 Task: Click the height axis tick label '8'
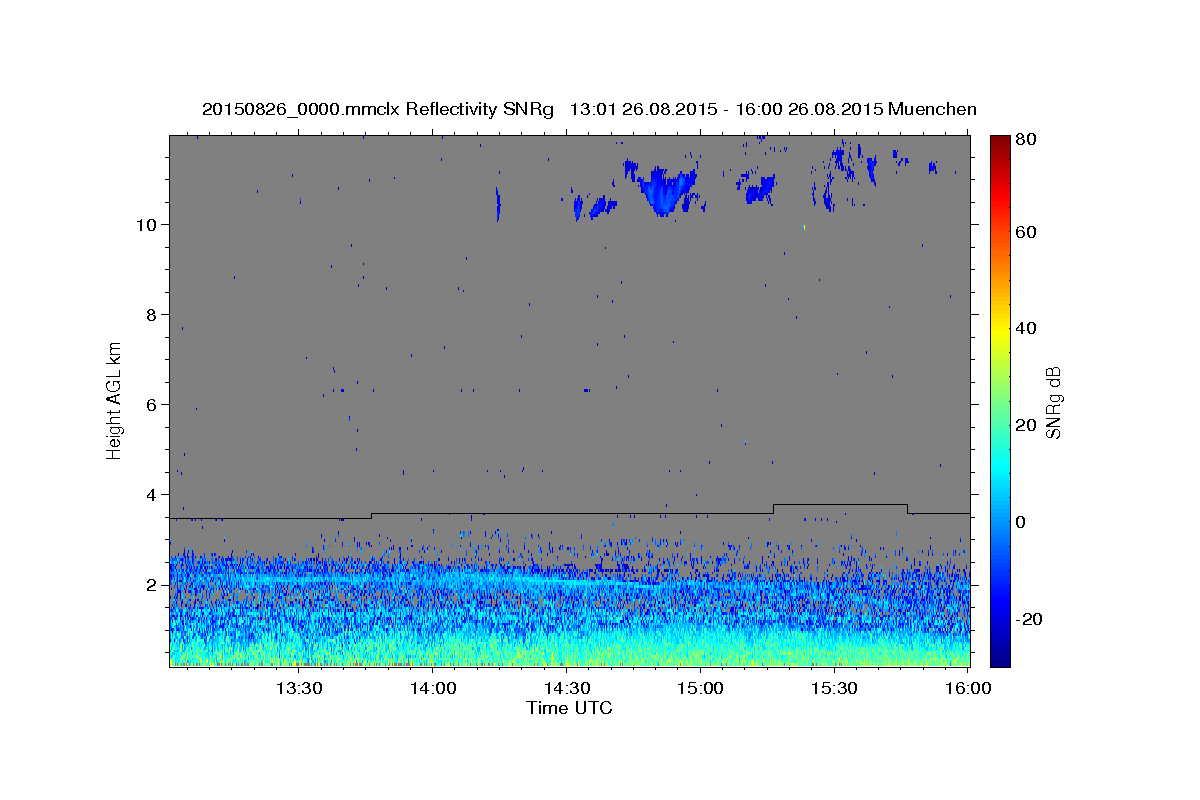tap(153, 314)
